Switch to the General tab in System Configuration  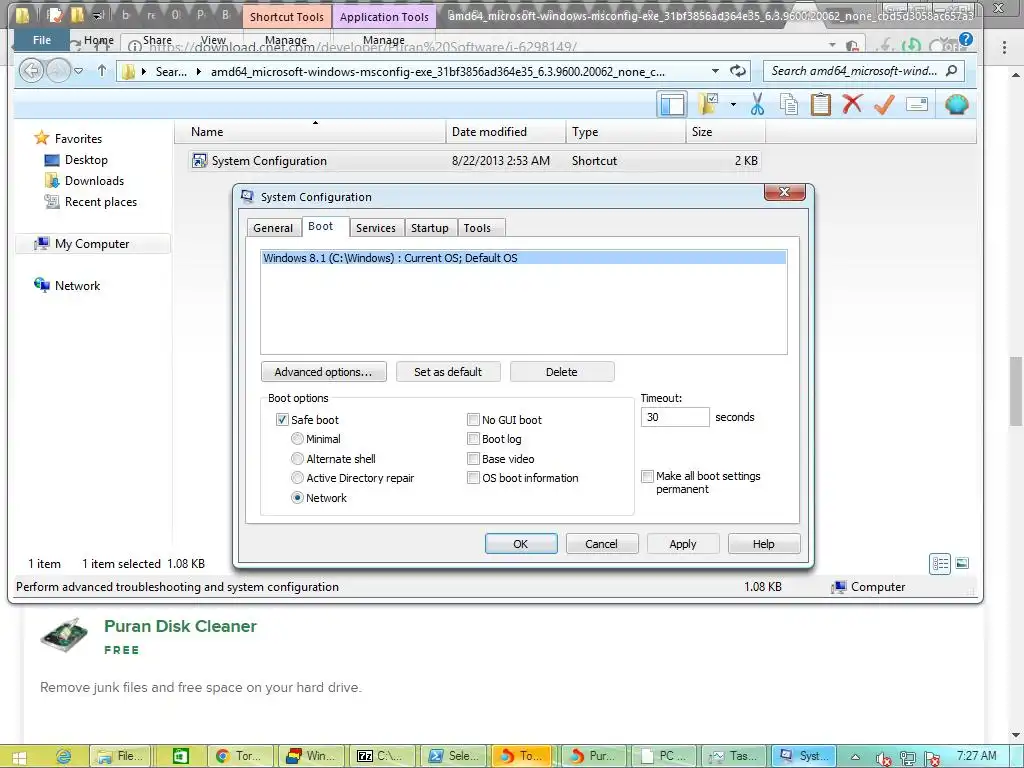click(273, 228)
